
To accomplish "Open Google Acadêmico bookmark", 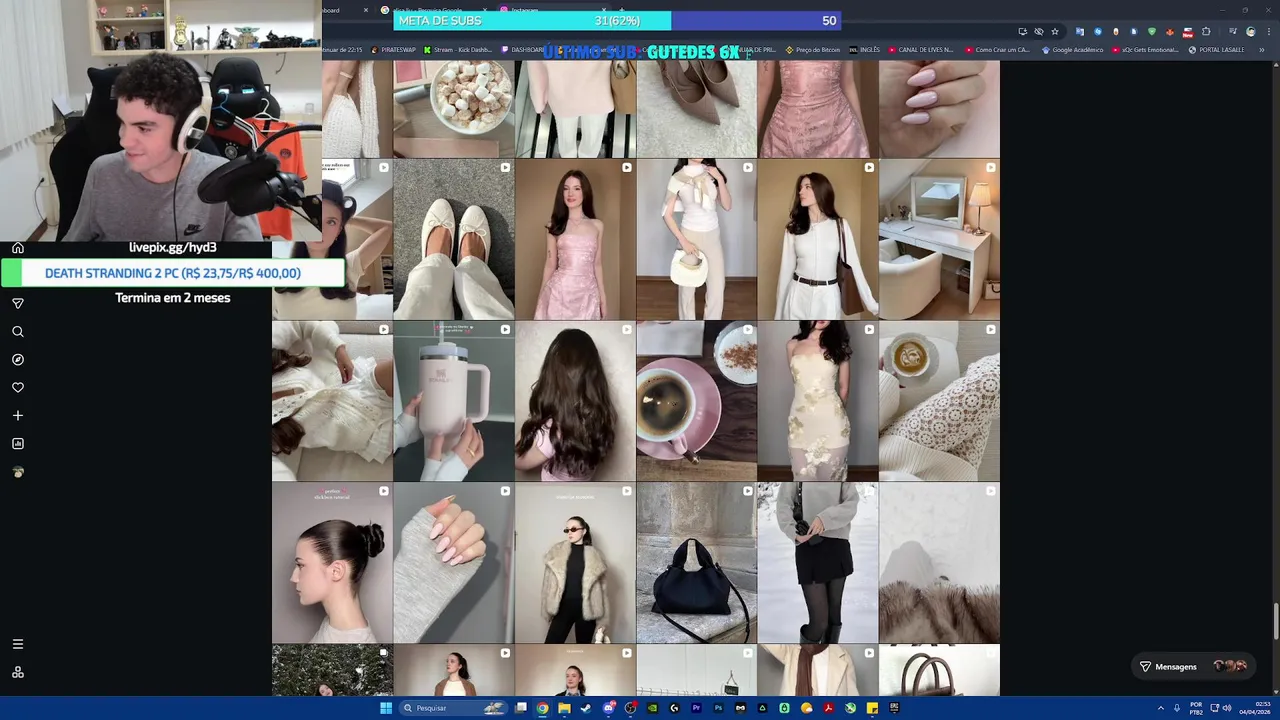I will (x=1073, y=49).
